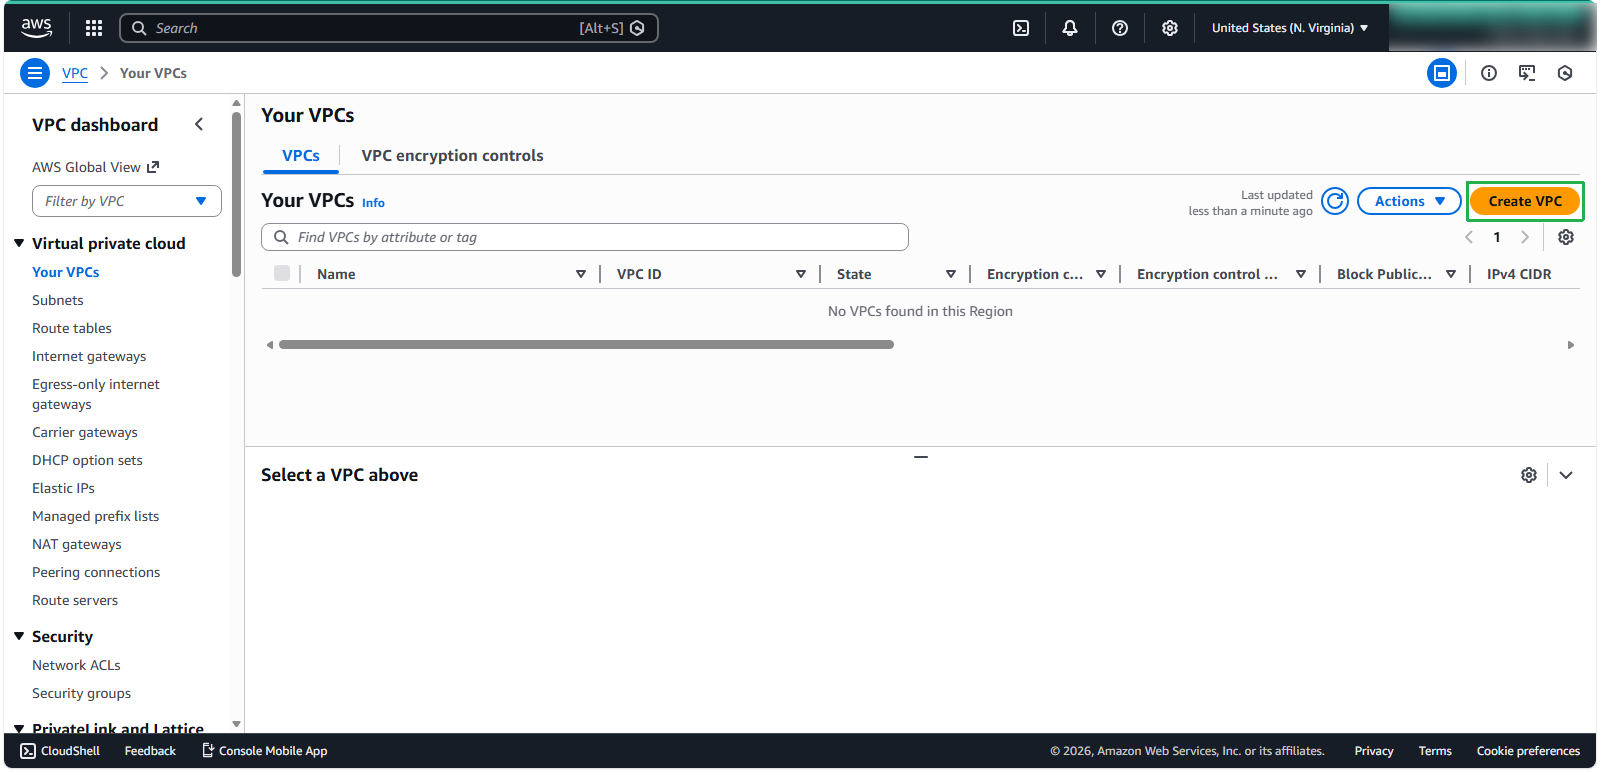
Task: Open Cookie preferences in footer
Action: 1528,751
